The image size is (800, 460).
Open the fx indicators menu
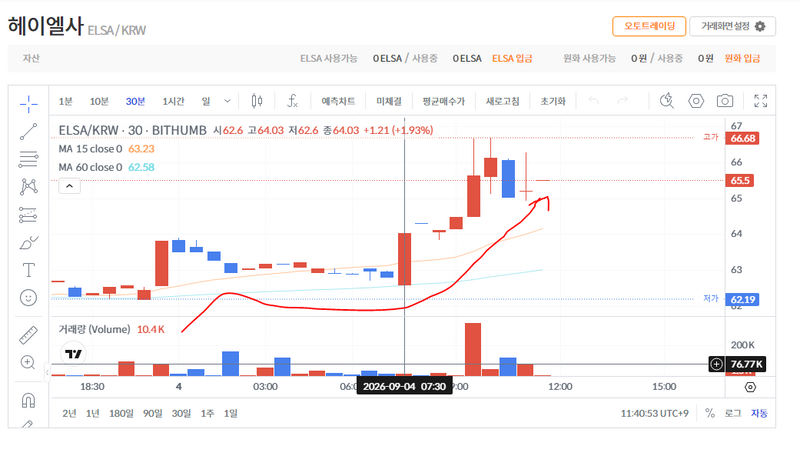pyautogui.click(x=292, y=101)
